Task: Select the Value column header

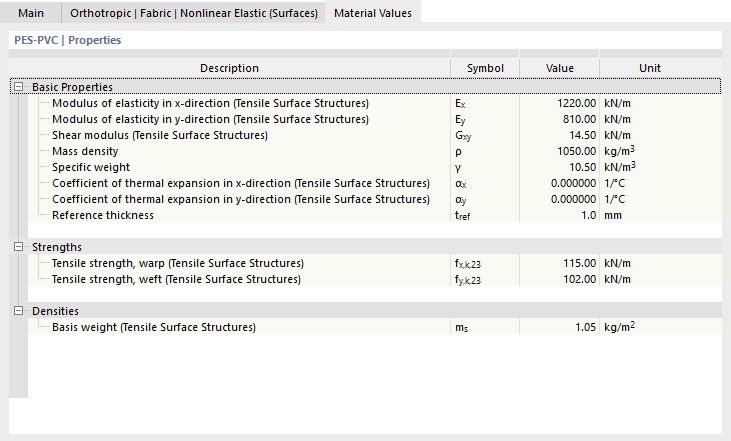Action: coord(559,68)
